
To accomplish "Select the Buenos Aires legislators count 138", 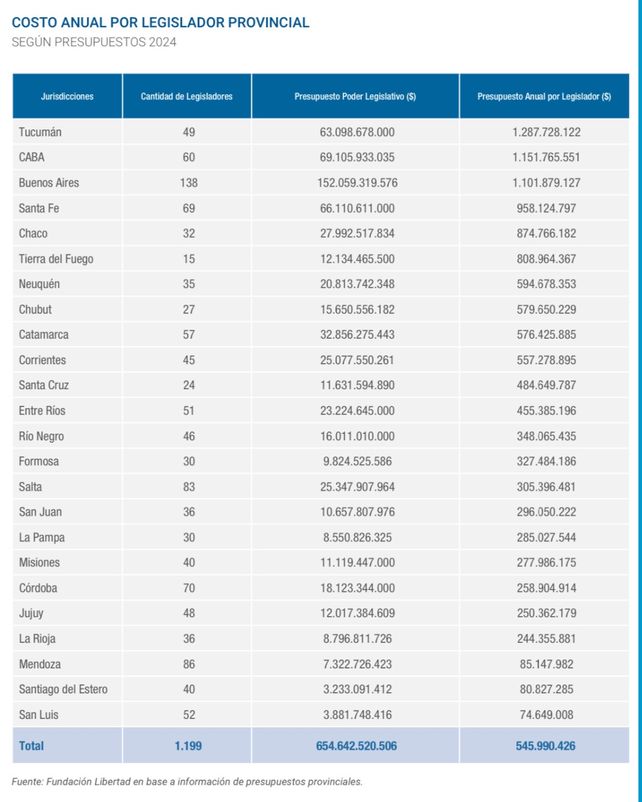I will (188, 183).
